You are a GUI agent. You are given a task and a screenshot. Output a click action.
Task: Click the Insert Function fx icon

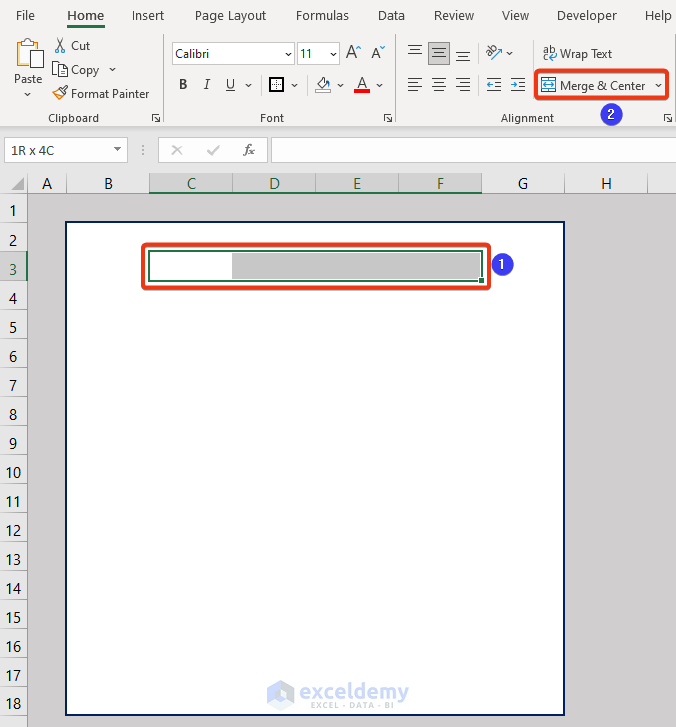click(249, 150)
